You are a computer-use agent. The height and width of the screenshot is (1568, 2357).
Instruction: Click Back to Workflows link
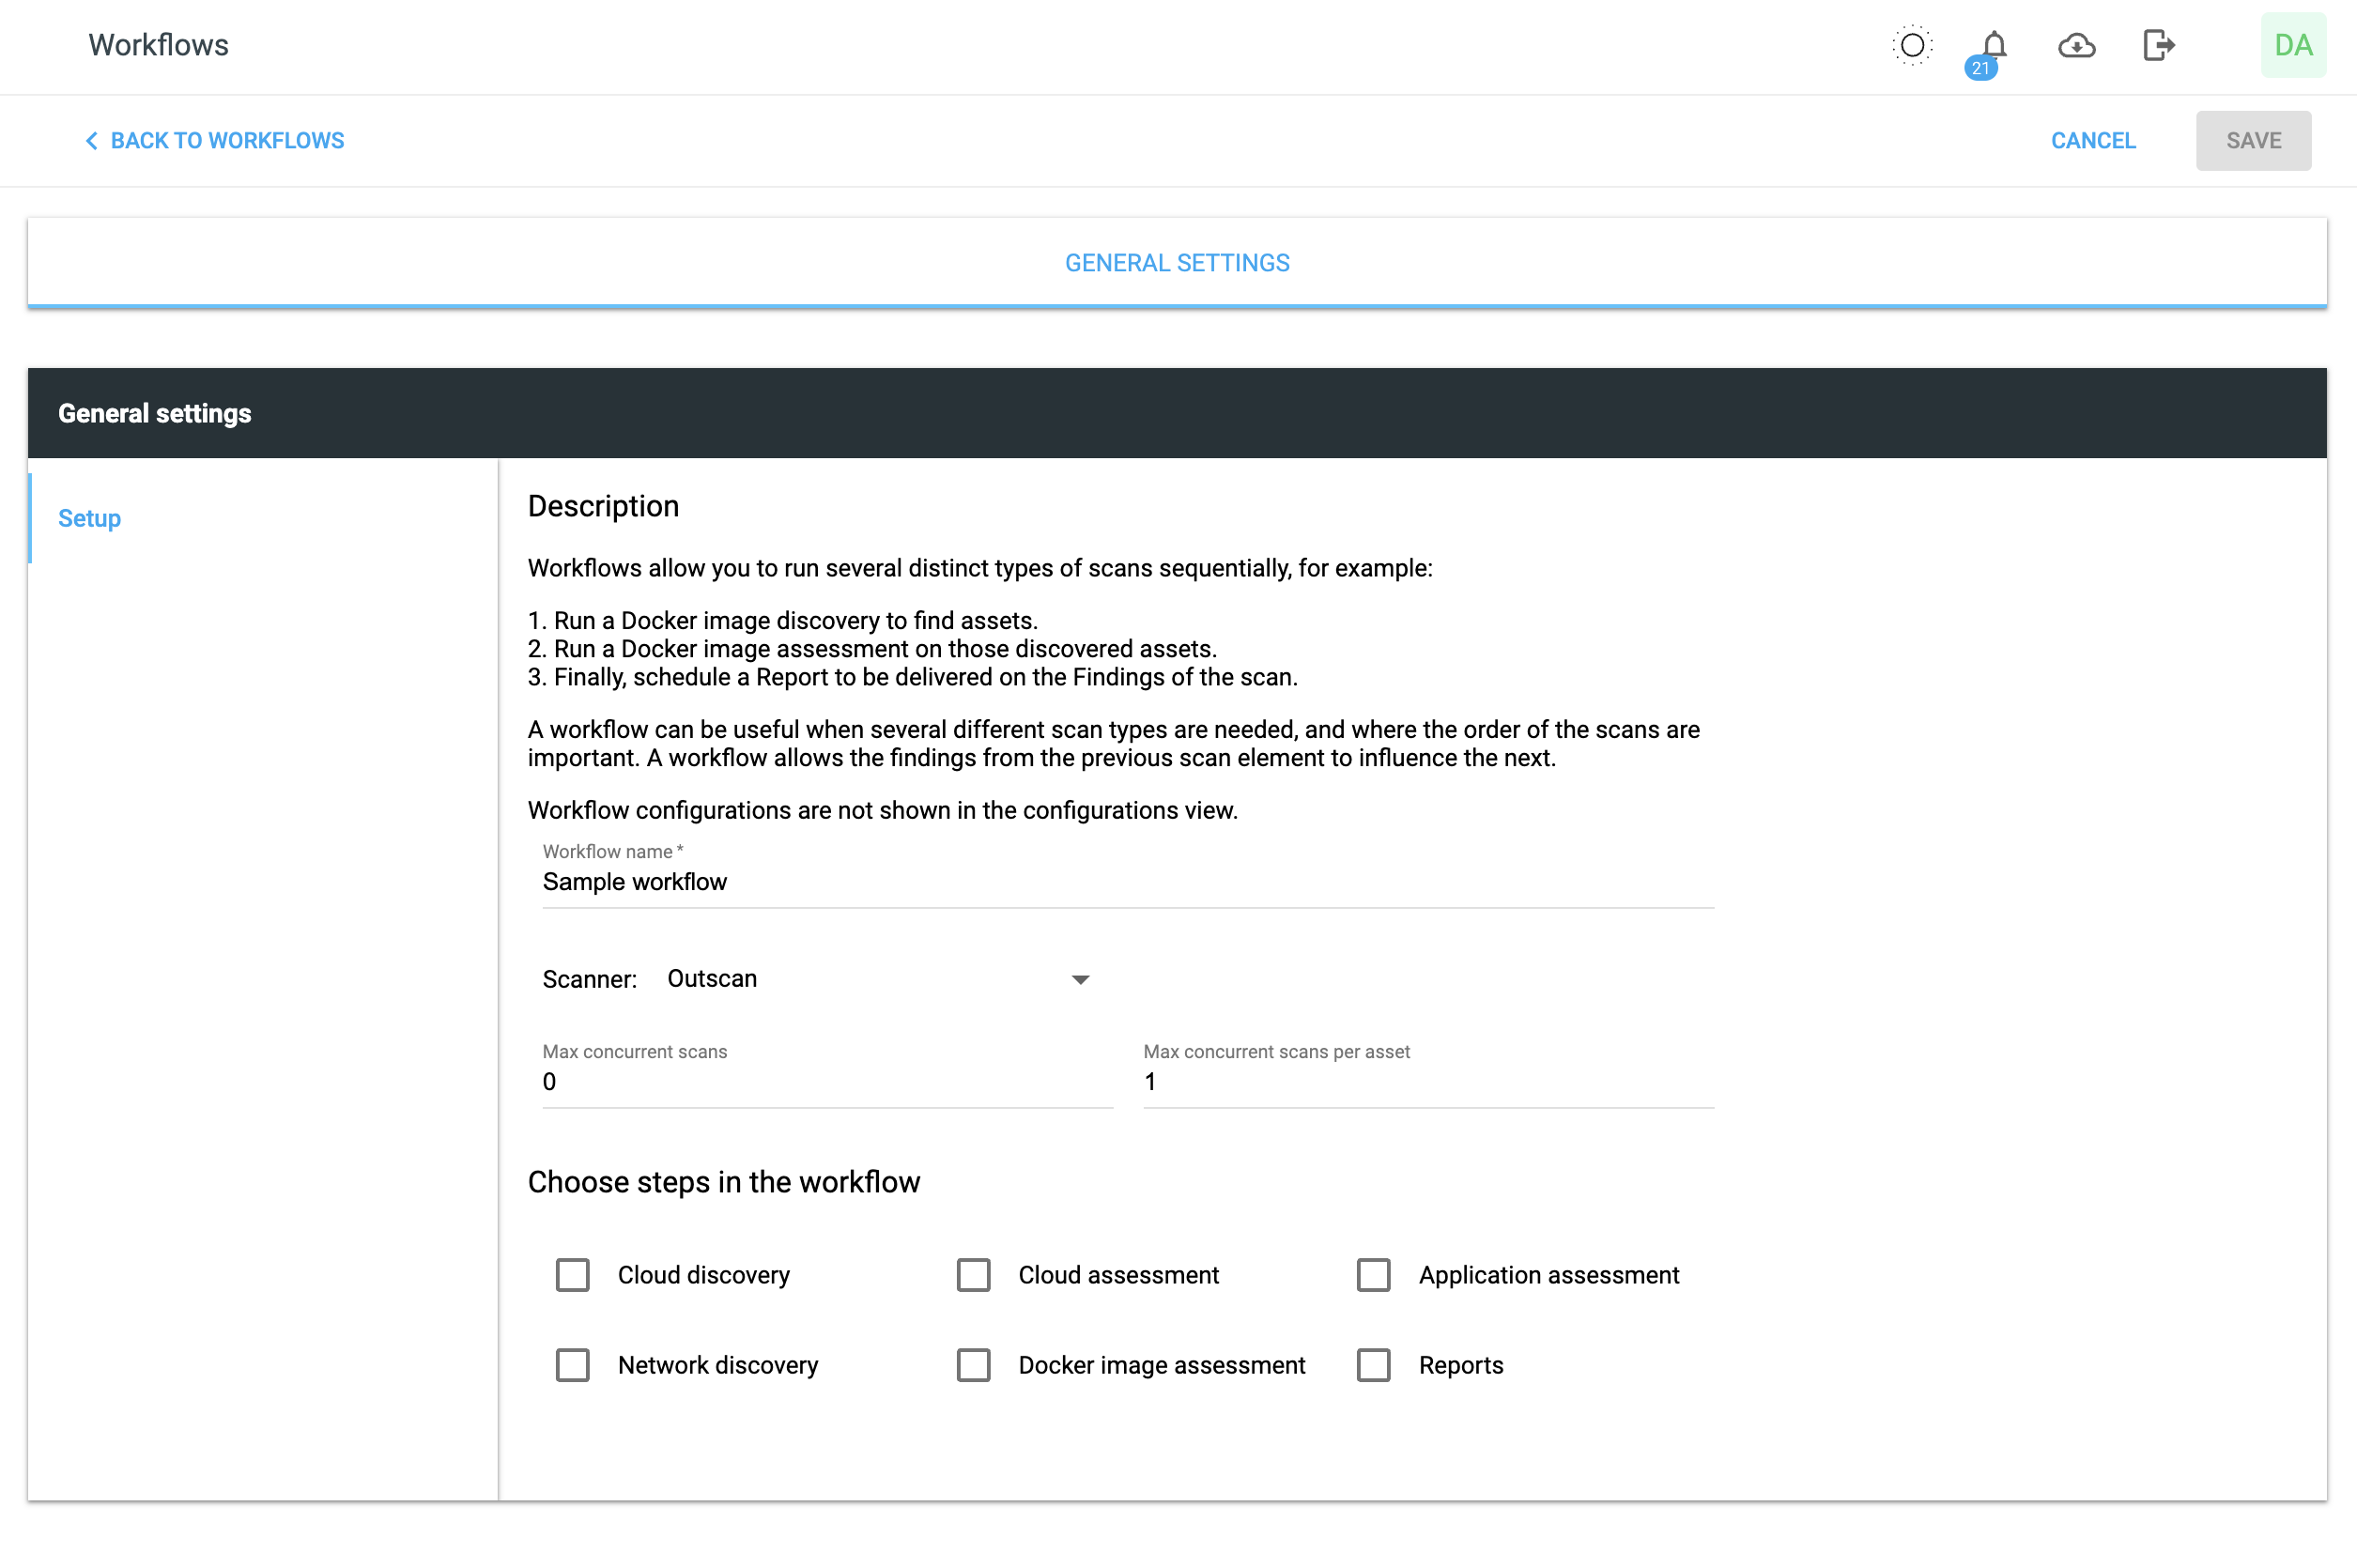(227, 140)
